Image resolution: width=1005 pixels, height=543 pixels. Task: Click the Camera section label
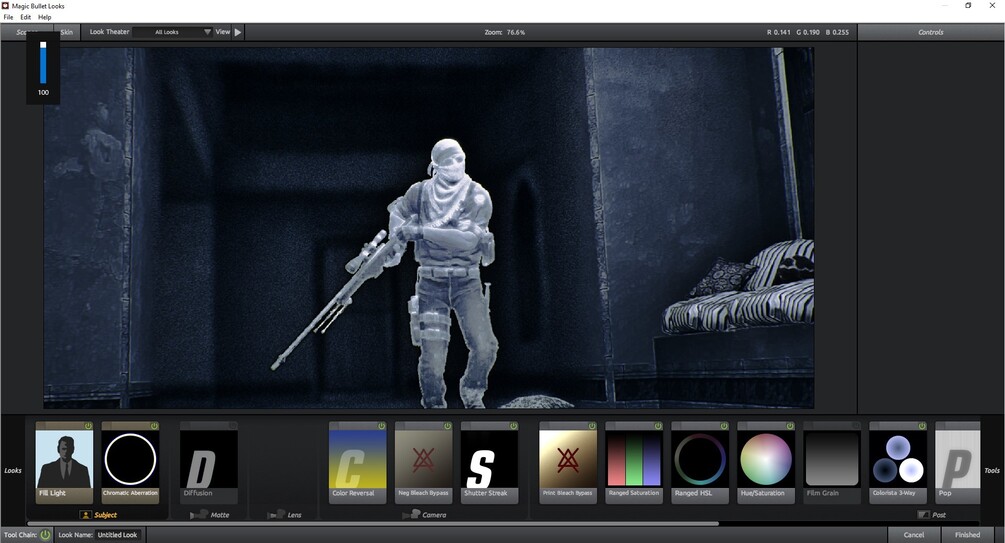coord(434,515)
